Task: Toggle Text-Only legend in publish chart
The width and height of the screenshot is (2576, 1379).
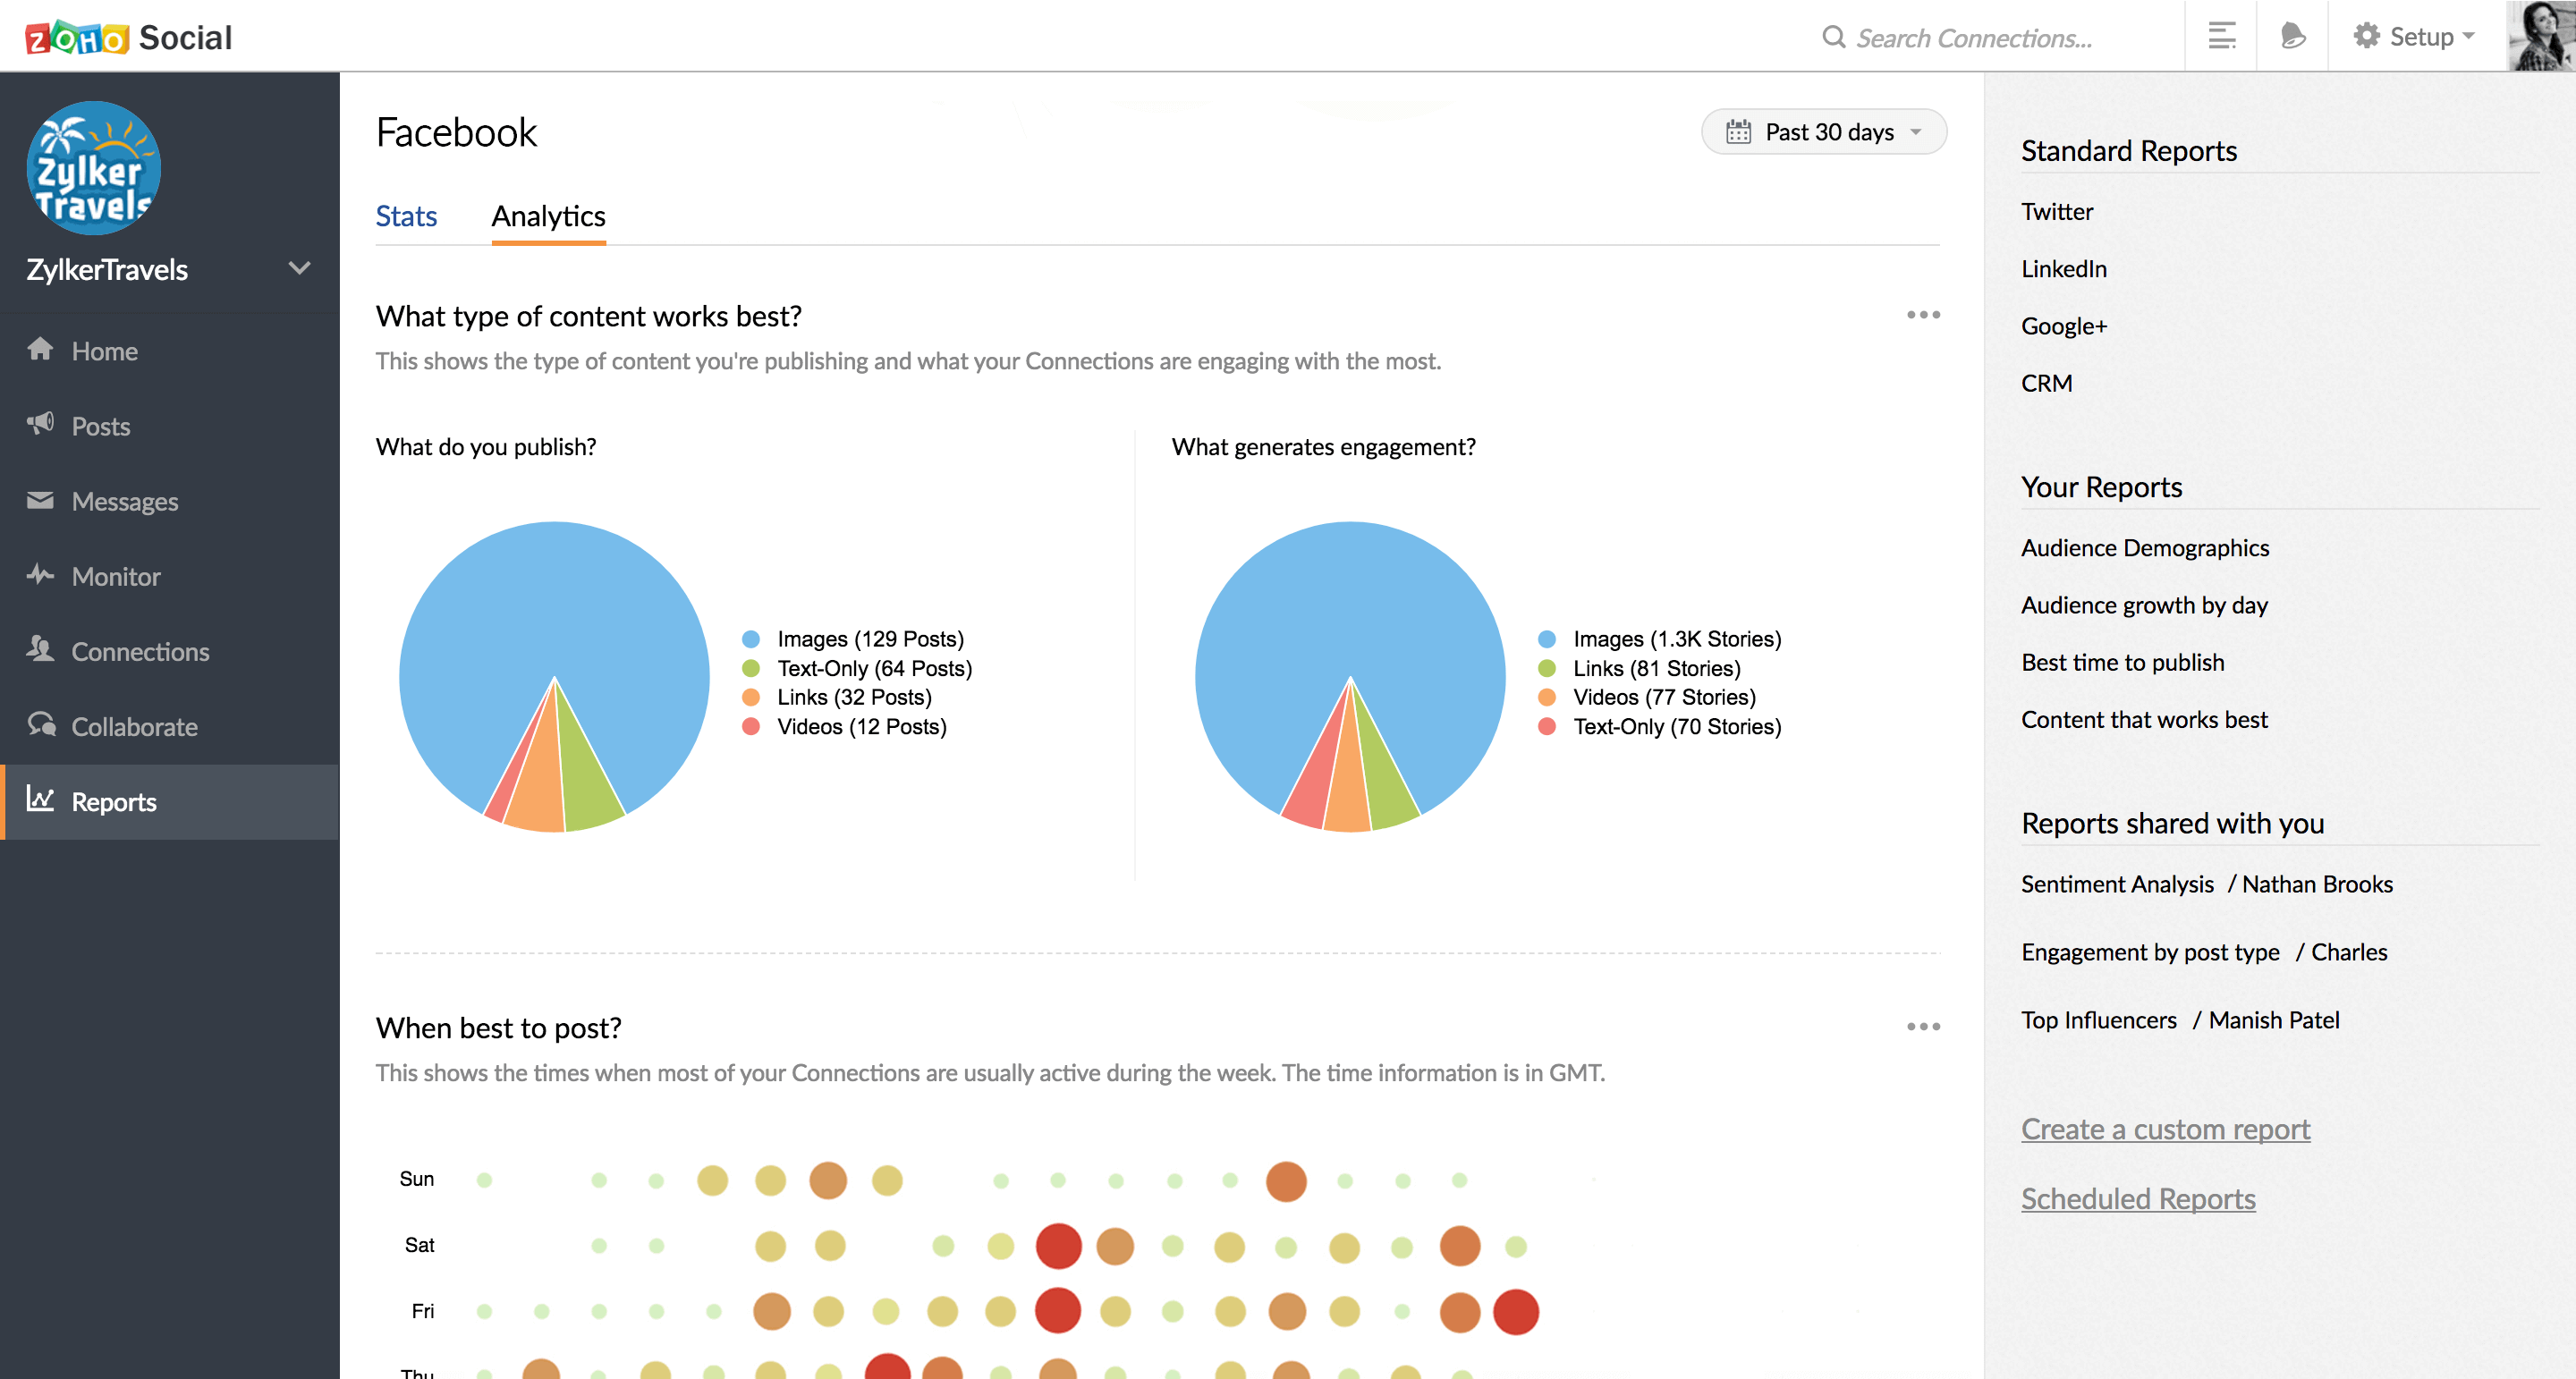Action: [x=857, y=668]
